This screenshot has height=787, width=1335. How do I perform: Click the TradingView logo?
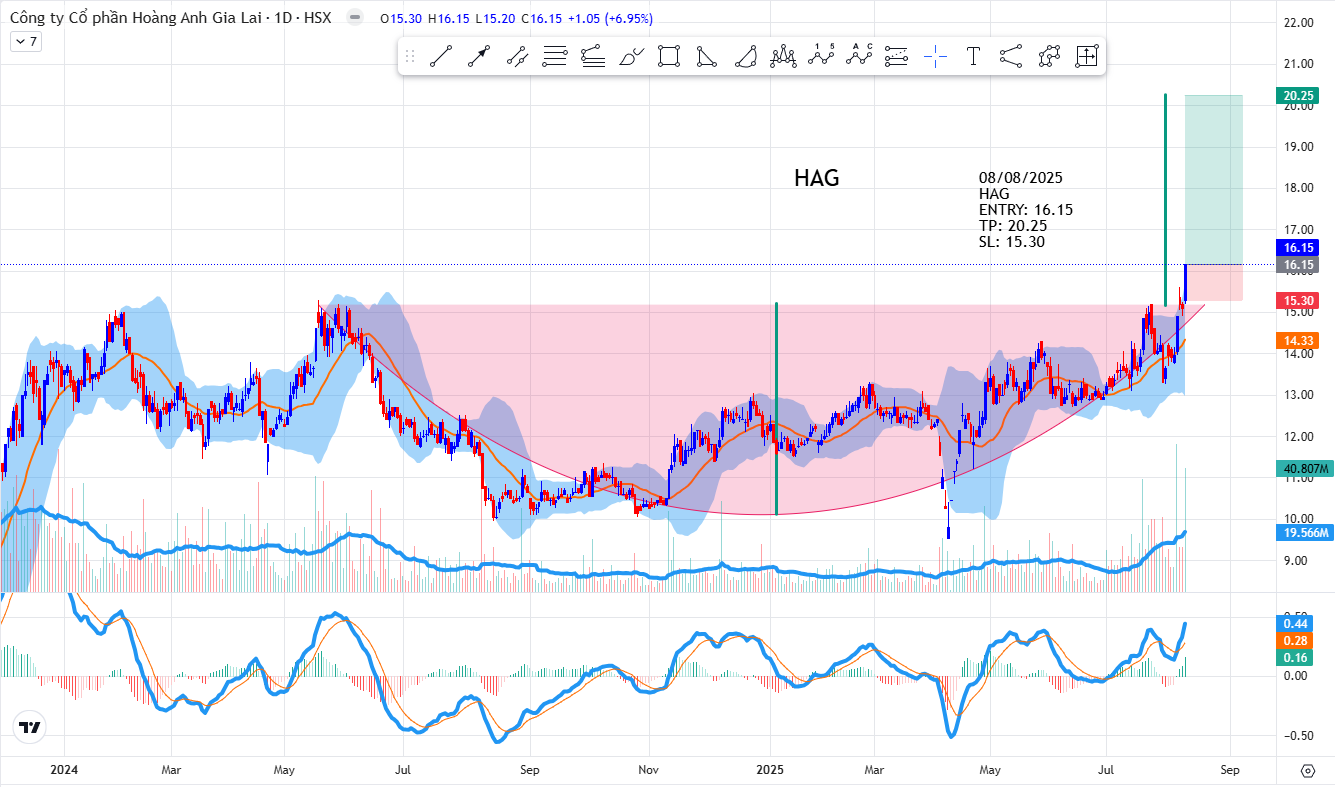tap(31, 727)
